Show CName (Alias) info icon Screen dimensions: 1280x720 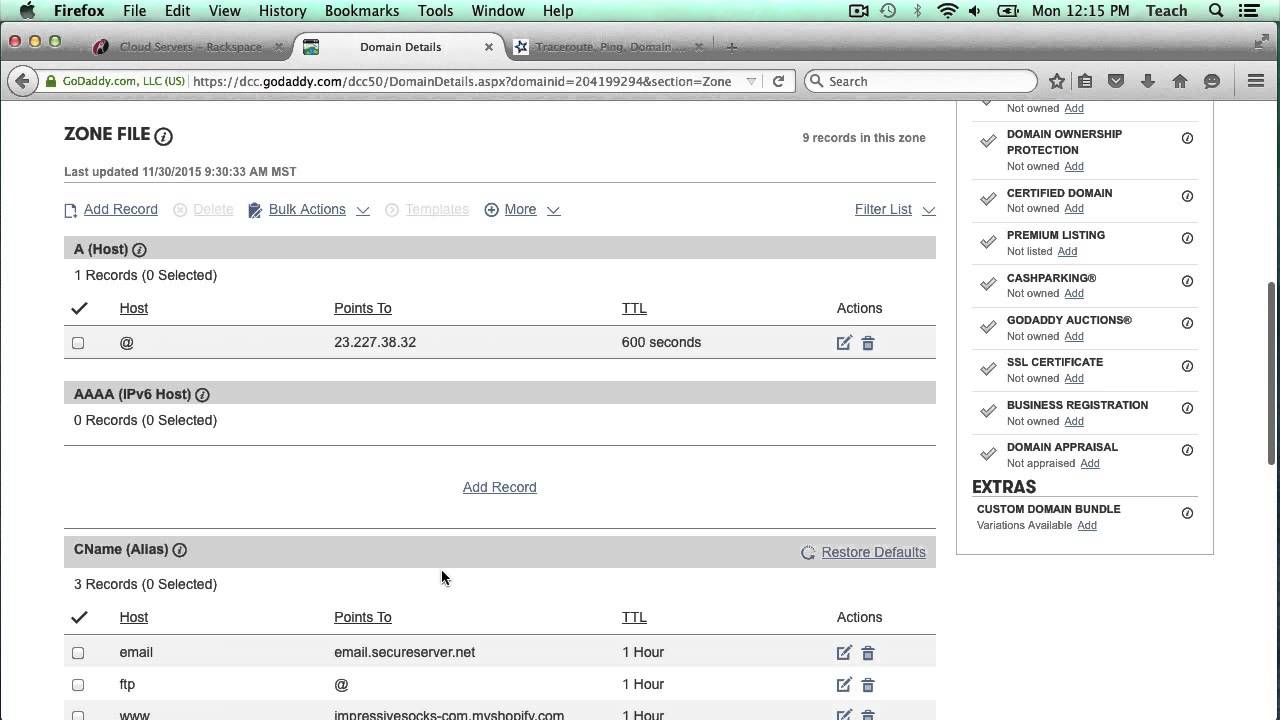(x=180, y=550)
